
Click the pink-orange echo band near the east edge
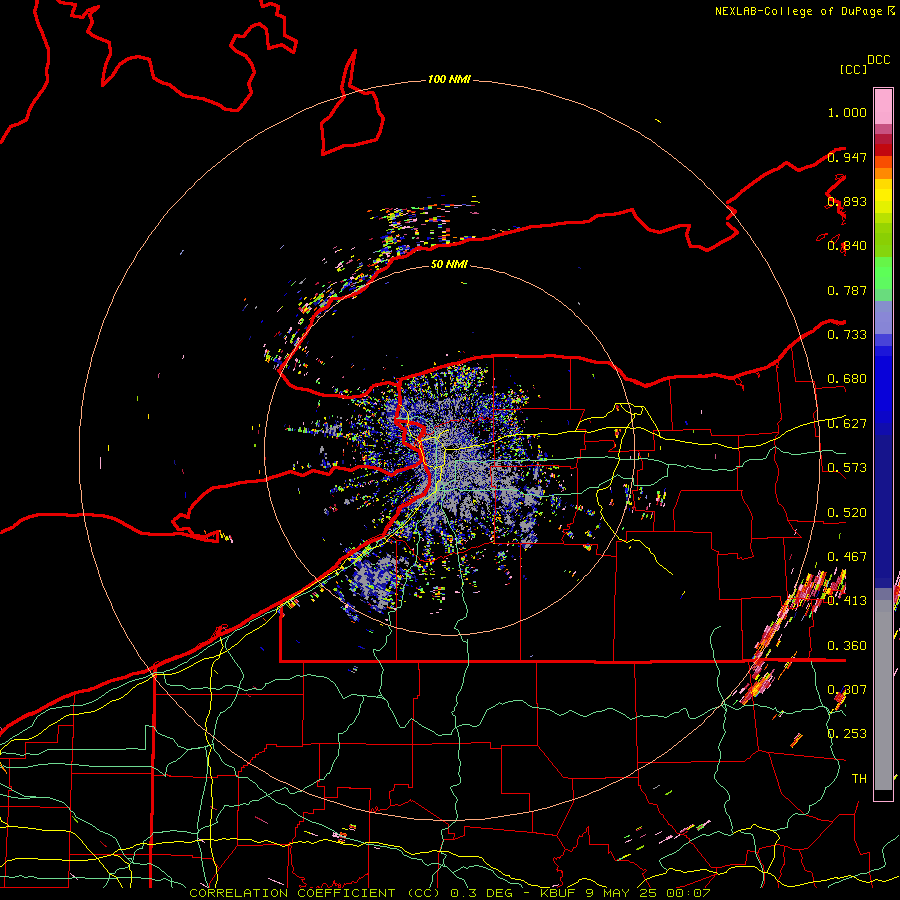tap(791, 637)
